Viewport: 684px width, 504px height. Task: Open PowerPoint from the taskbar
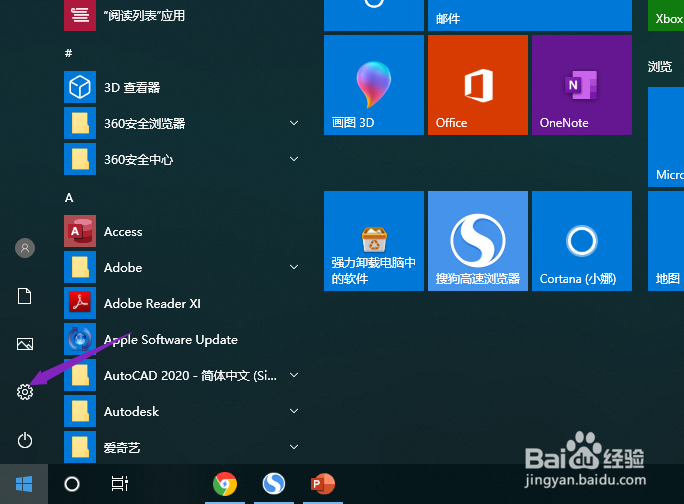pyautogui.click(x=322, y=484)
